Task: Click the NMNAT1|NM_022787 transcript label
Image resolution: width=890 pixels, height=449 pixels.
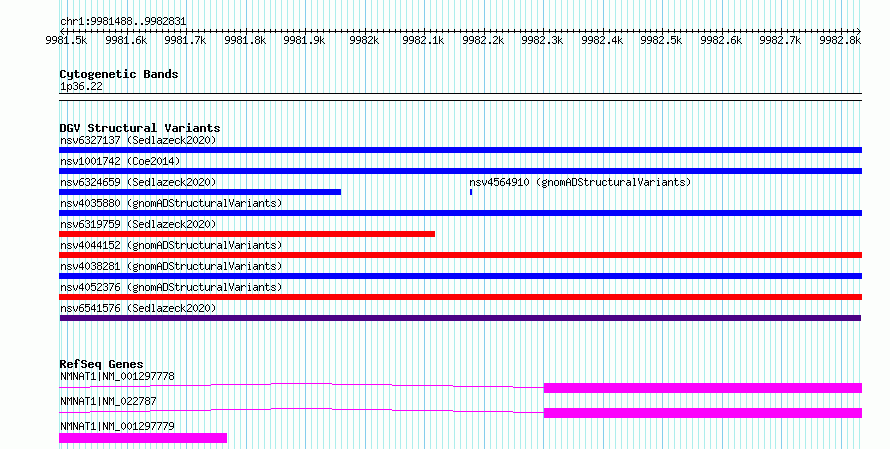Action: pyautogui.click(x=108, y=401)
